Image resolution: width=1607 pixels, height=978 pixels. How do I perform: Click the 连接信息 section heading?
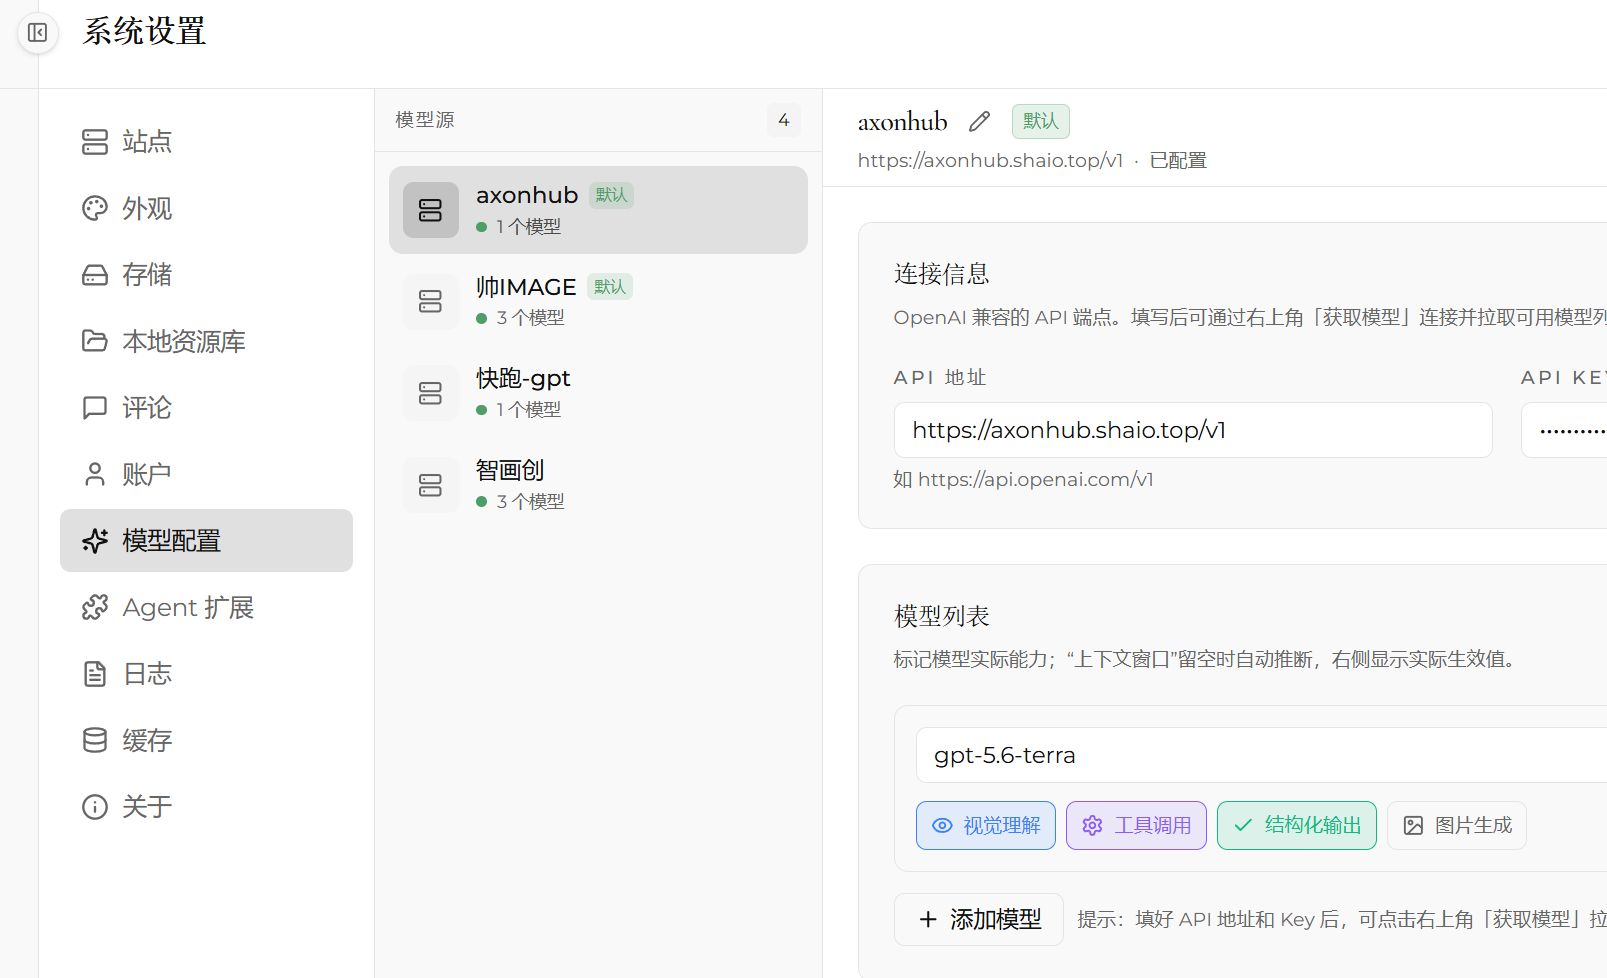pos(942,274)
